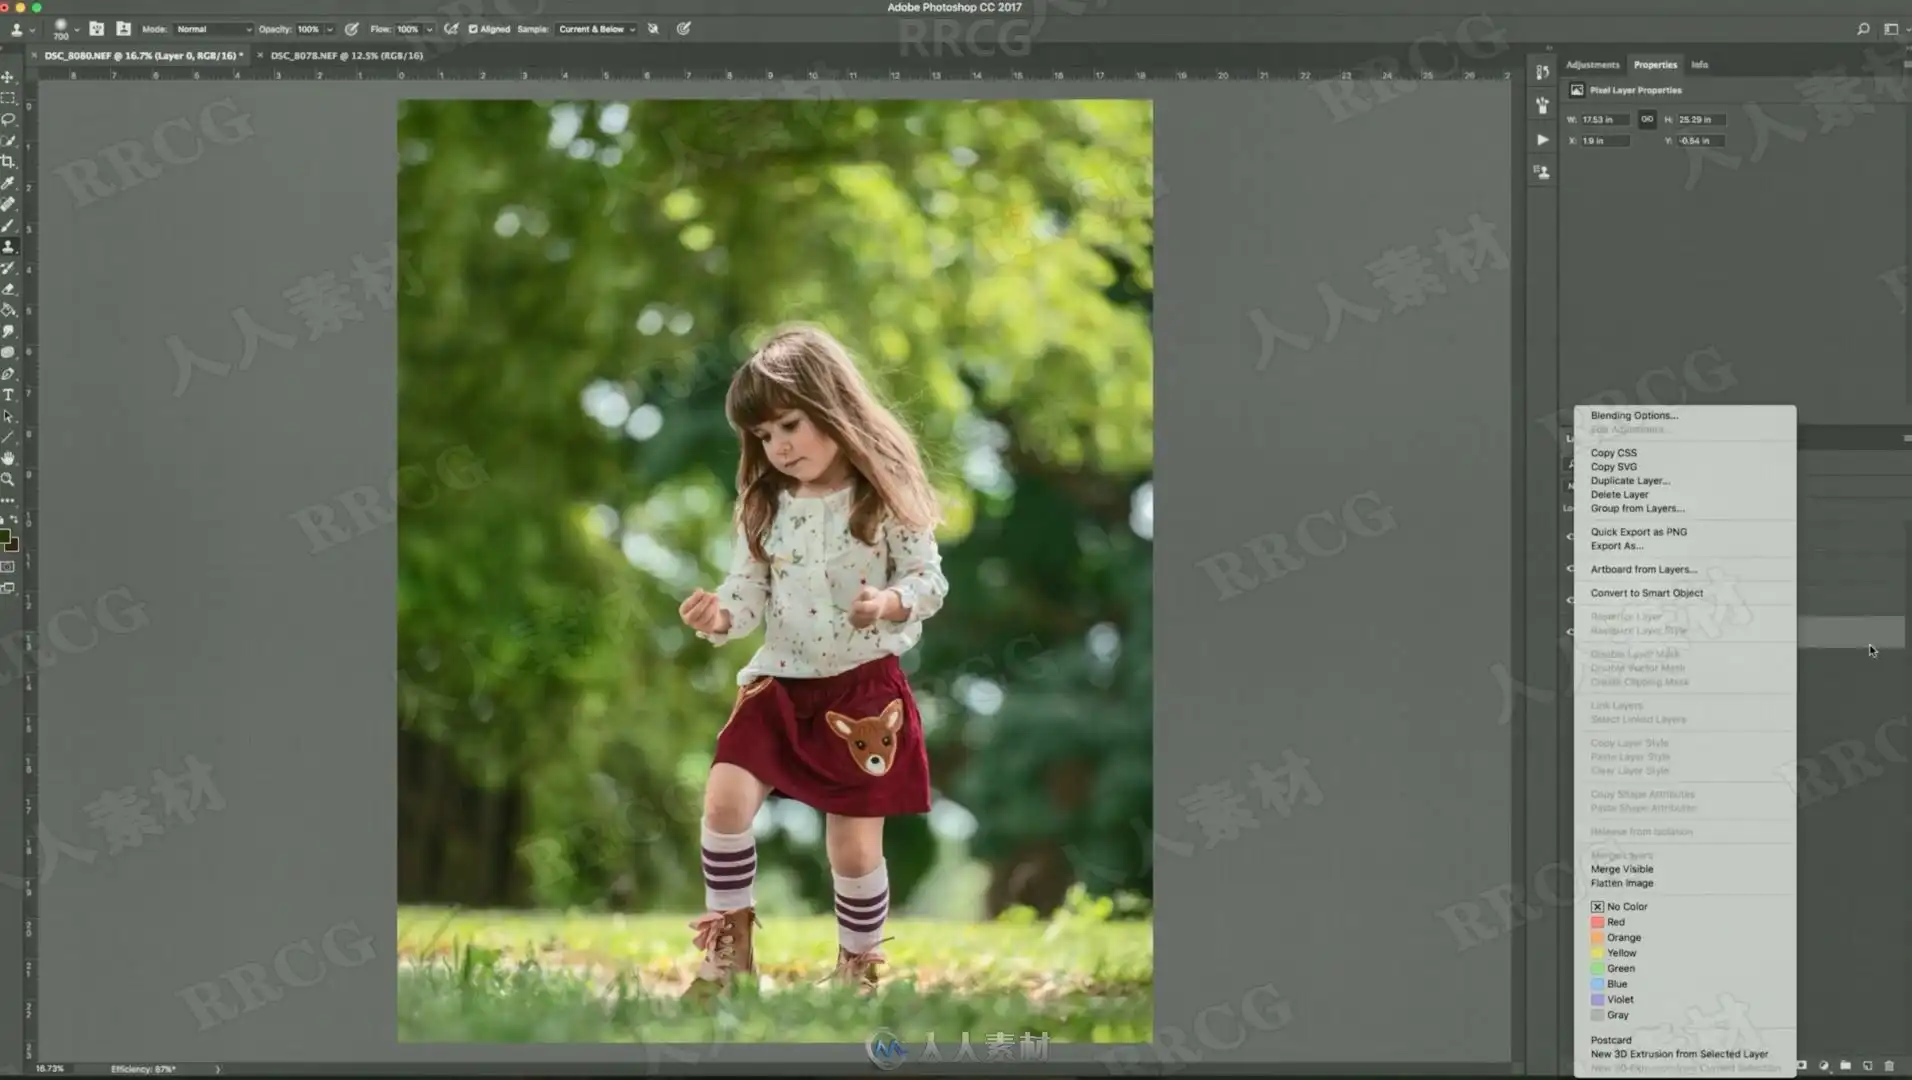Select the Line tool
The height and width of the screenshot is (1080, 1912).
pos(8,437)
